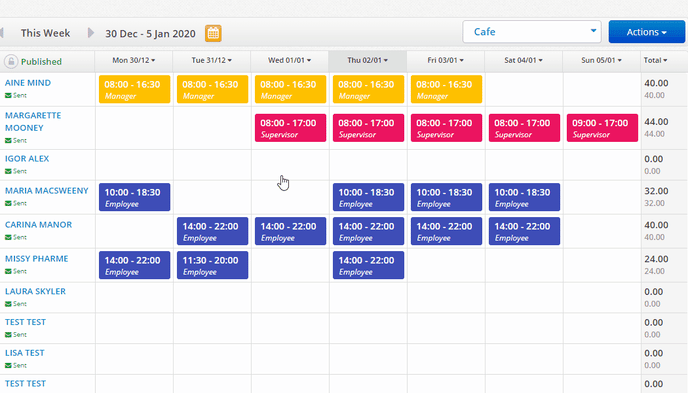The height and width of the screenshot is (393, 688).
Task: Select Missy Pharme Monday 14:00 shift
Action: pyautogui.click(x=134, y=265)
